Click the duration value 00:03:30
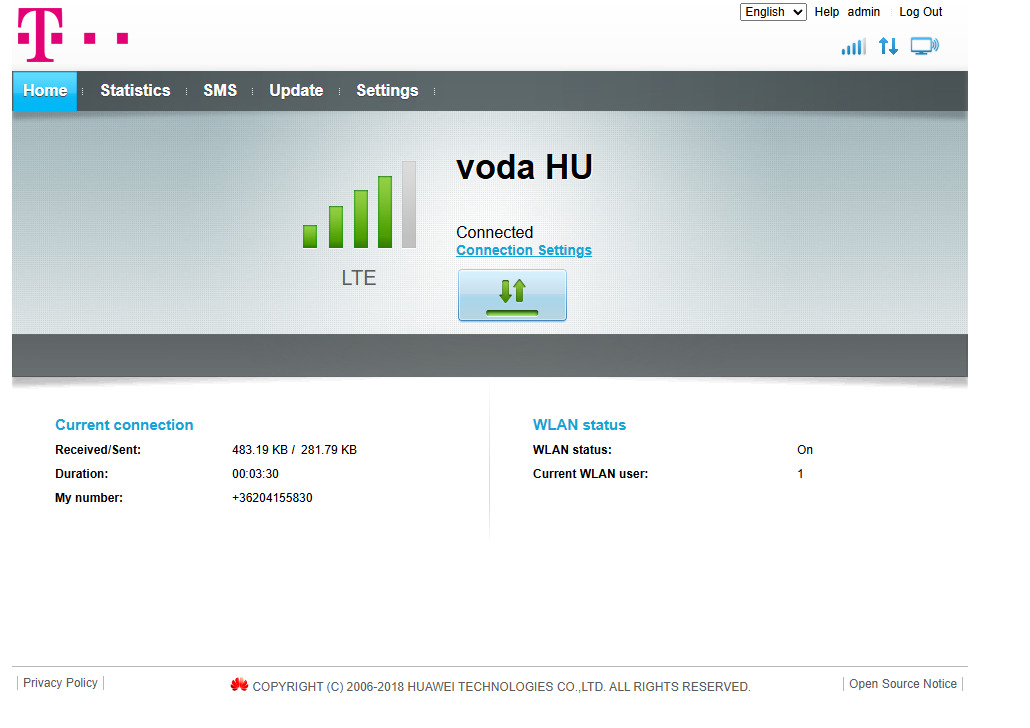Screen dimensions: 1030x728 (x=256, y=474)
